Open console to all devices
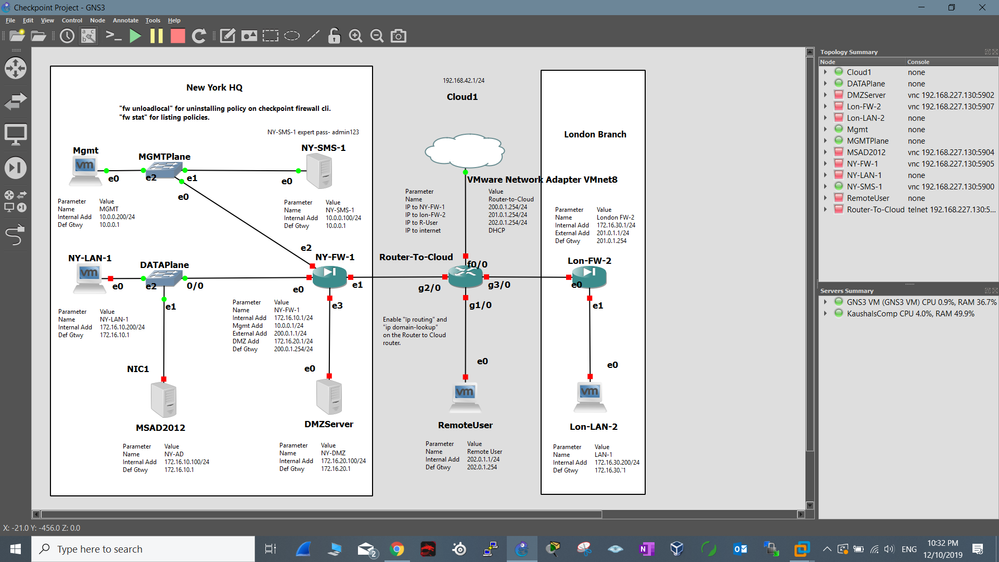999x562 pixels. (x=114, y=36)
